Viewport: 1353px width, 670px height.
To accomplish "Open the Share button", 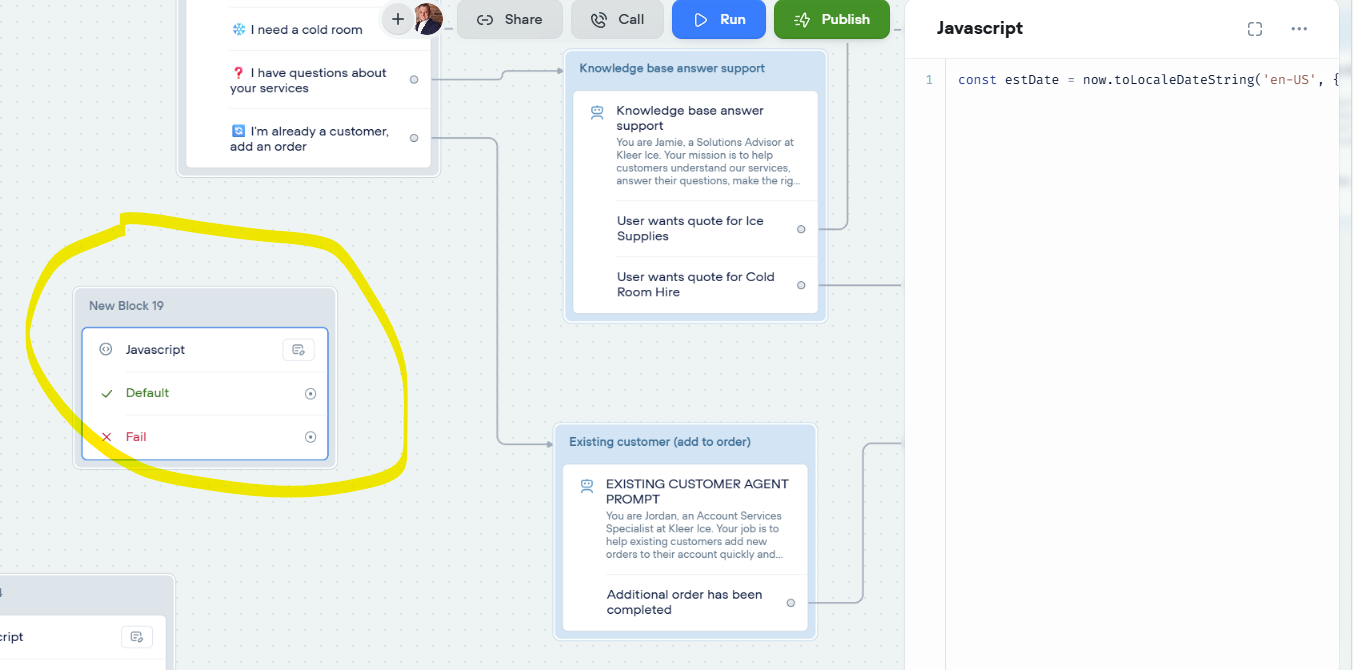I will click(x=510, y=19).
